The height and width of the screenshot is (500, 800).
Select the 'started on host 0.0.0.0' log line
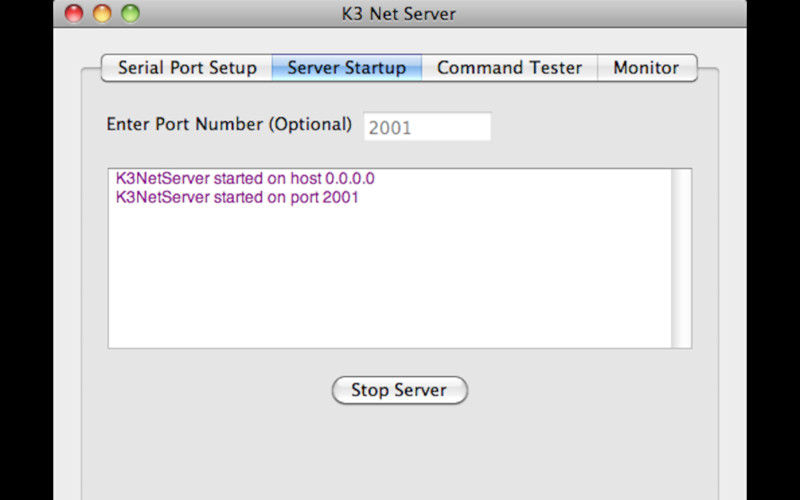pos(245,179)
